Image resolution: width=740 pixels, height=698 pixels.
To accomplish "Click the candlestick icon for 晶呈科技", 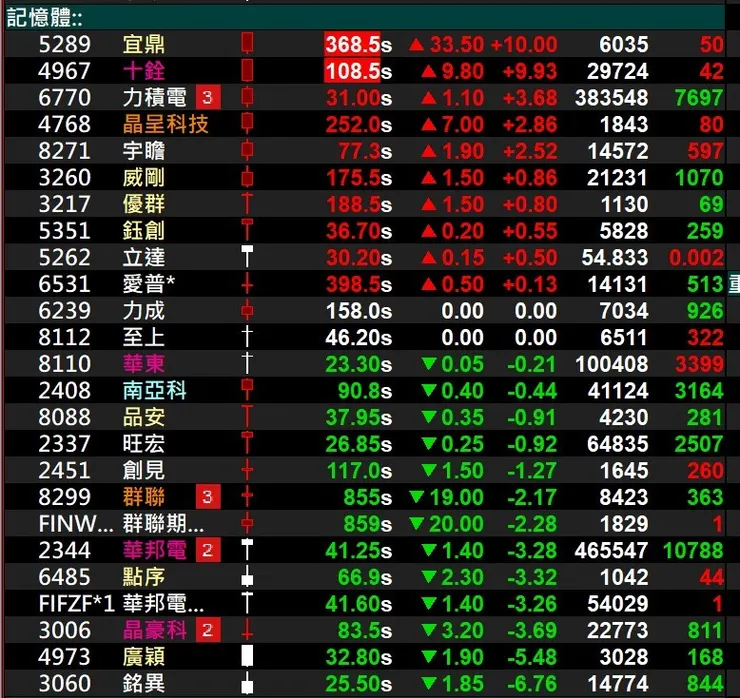I will [247, 123].
